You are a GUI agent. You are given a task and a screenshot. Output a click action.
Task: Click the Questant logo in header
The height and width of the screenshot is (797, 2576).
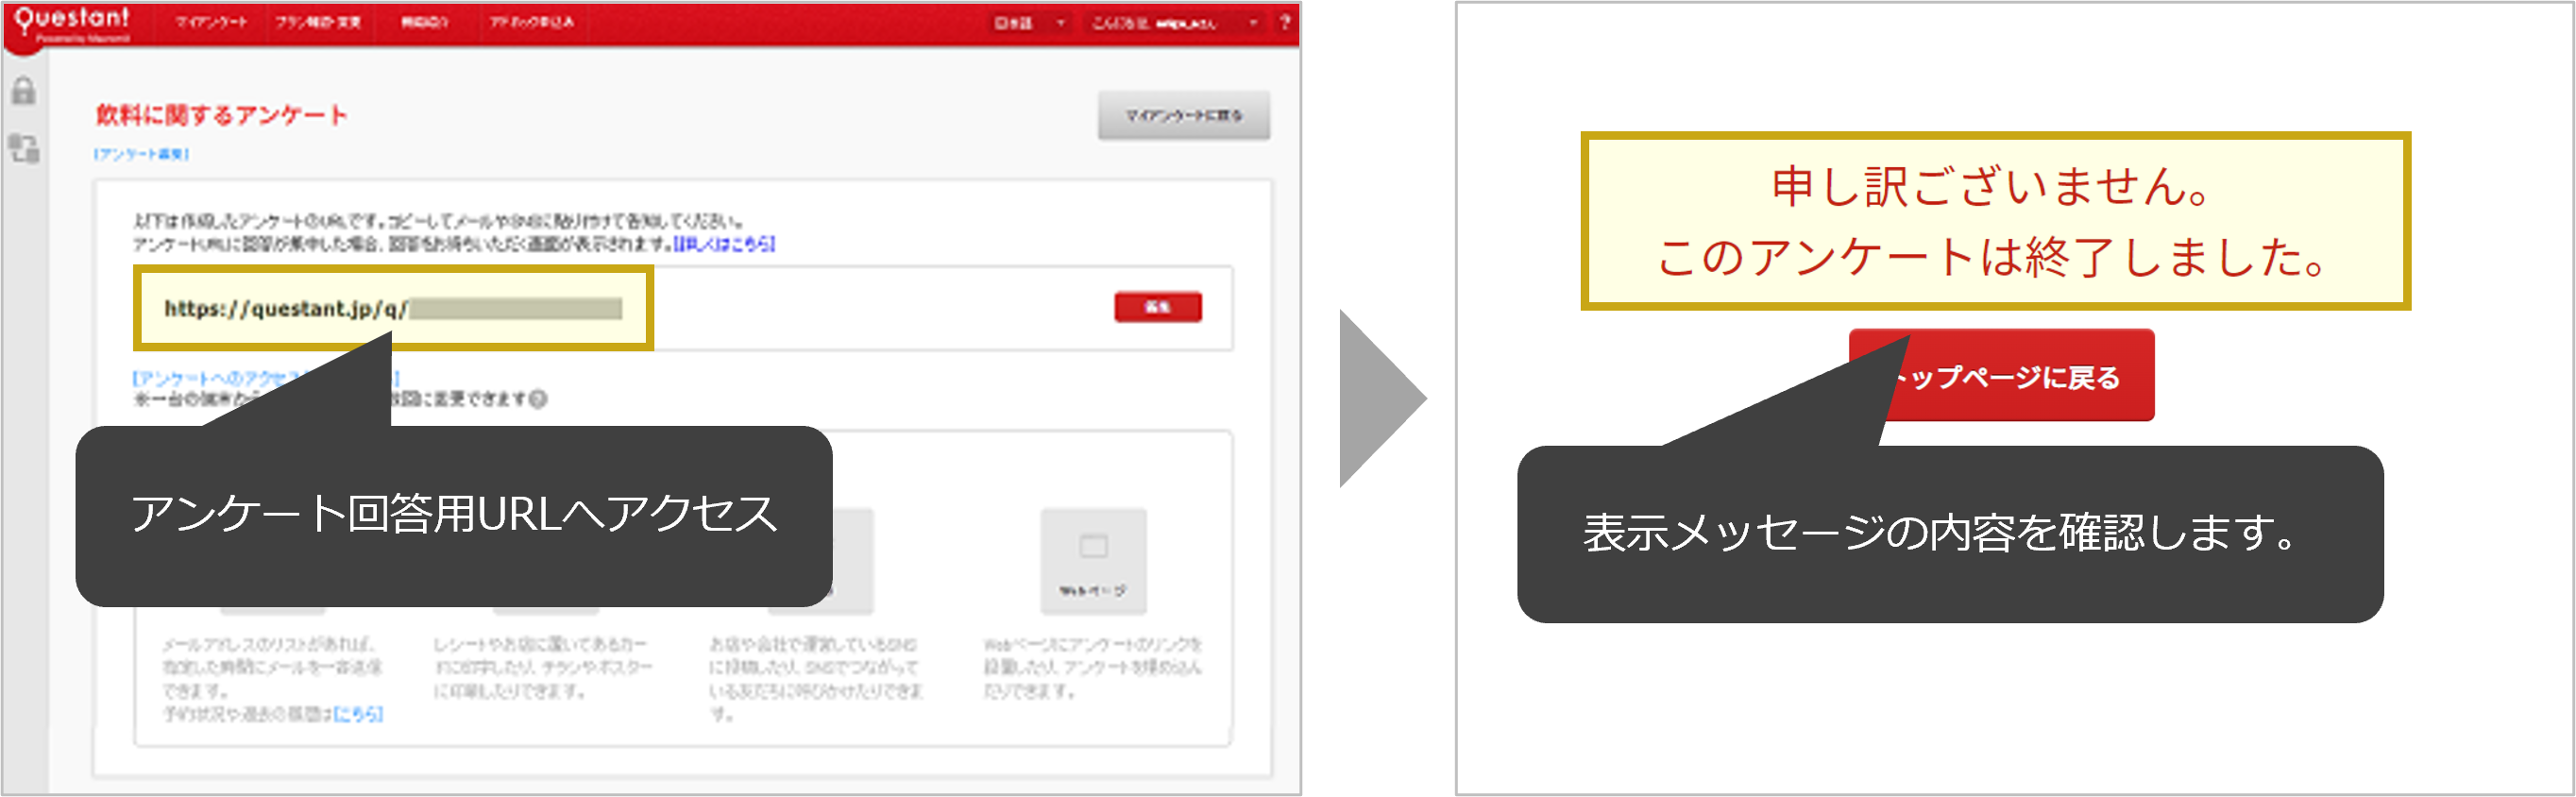[72, 23]
